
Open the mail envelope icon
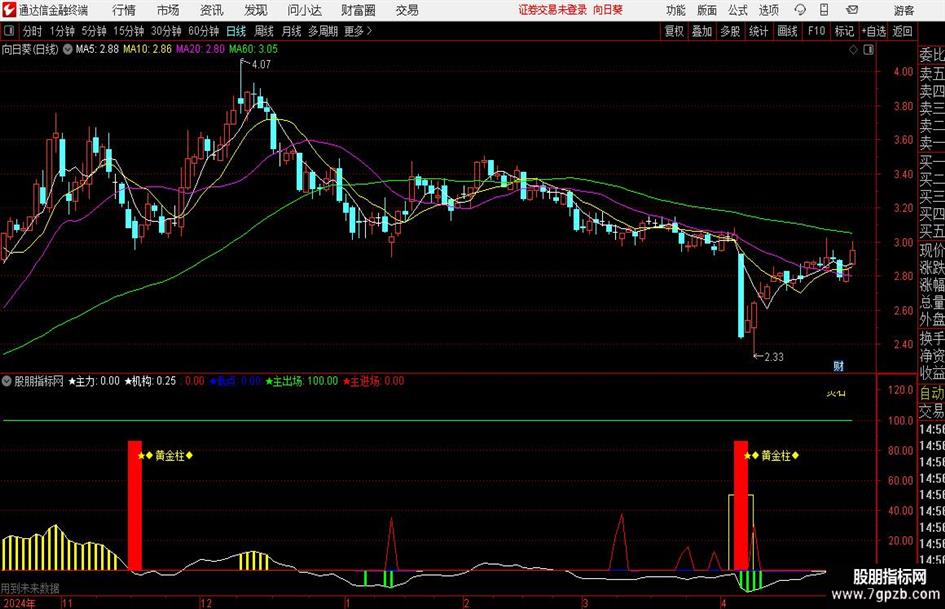tap(852, 10)
